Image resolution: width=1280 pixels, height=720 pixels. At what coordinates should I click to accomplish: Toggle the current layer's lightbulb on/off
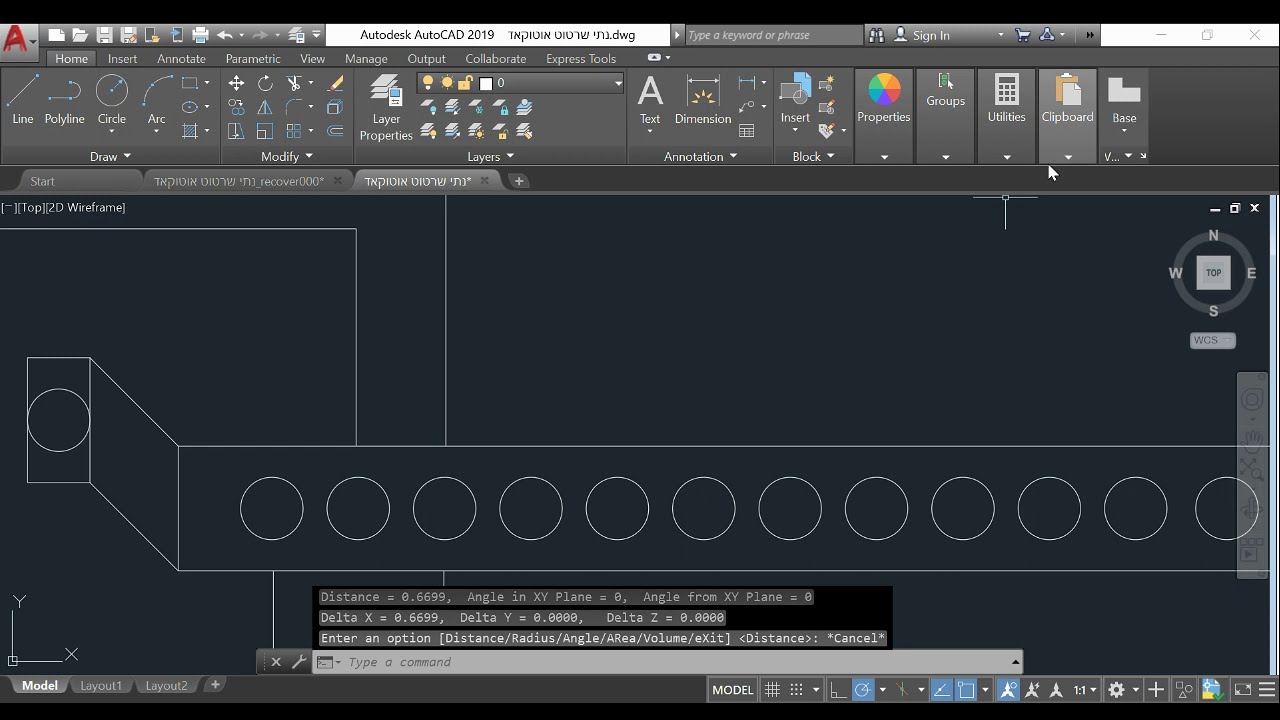[428, 83]
